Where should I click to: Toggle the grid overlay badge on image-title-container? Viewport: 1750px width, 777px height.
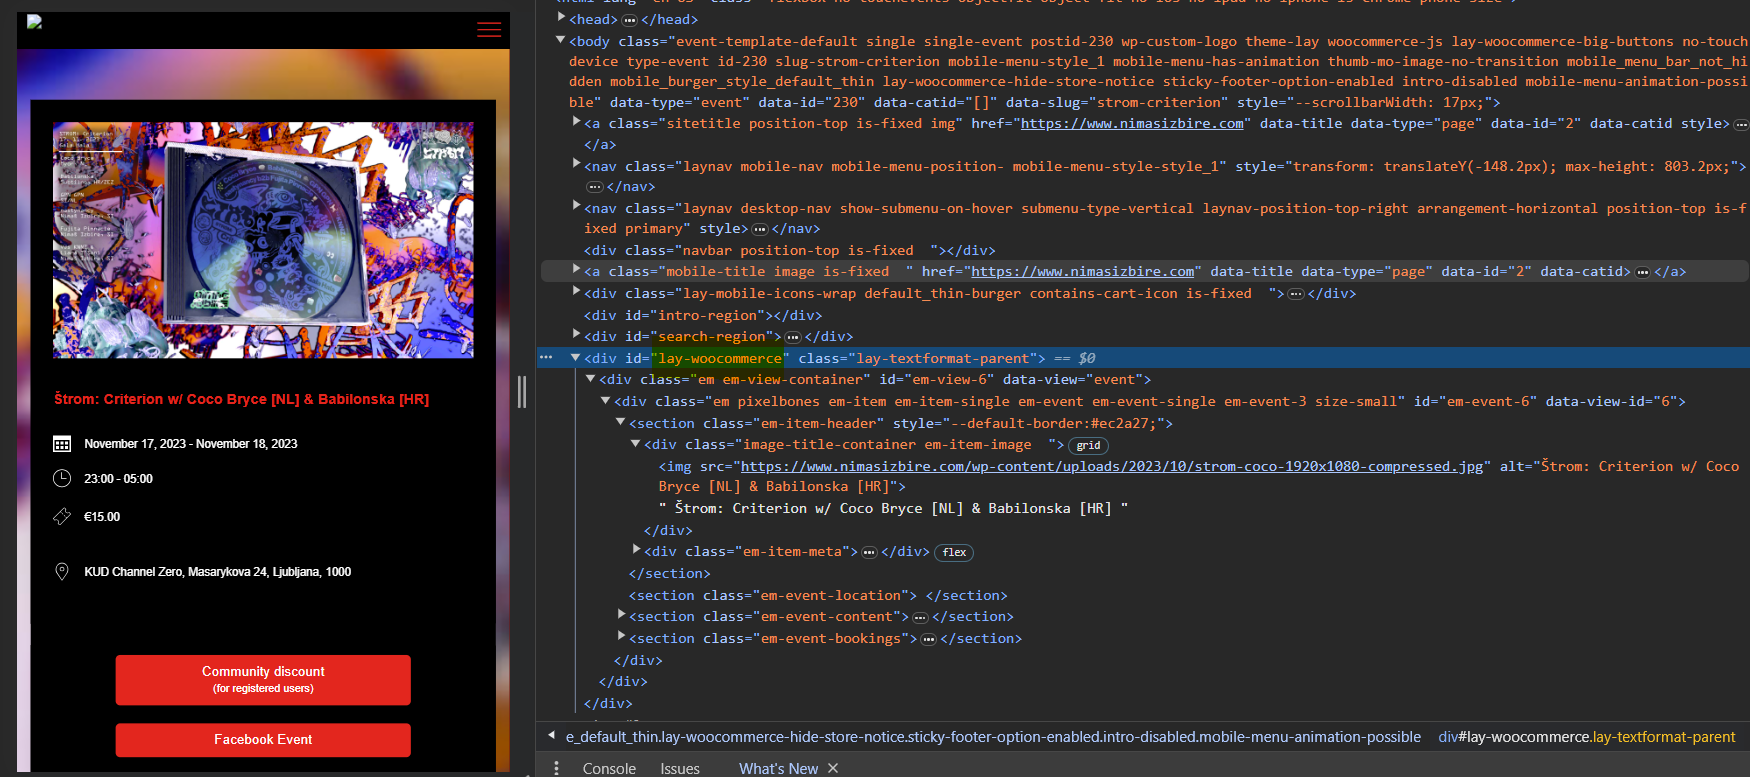tap(1088, 446)
